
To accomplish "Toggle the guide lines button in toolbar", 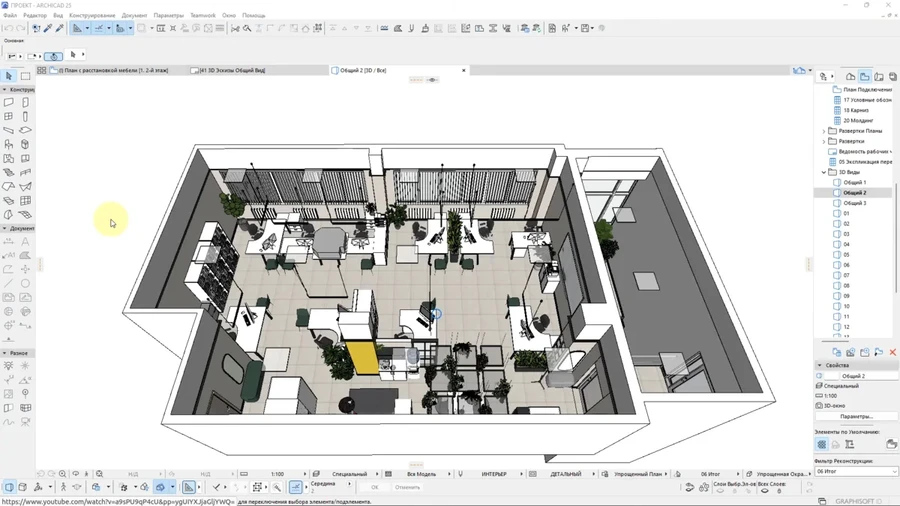I will coord(78,28).
